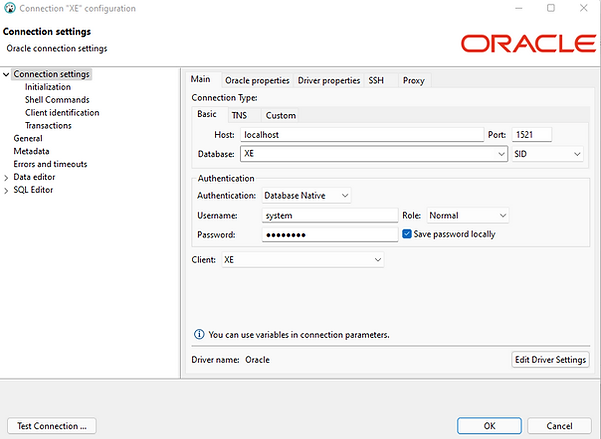Click the Test Connection button
The height and width of the screenshot is (439, 601).
[52, 426]
